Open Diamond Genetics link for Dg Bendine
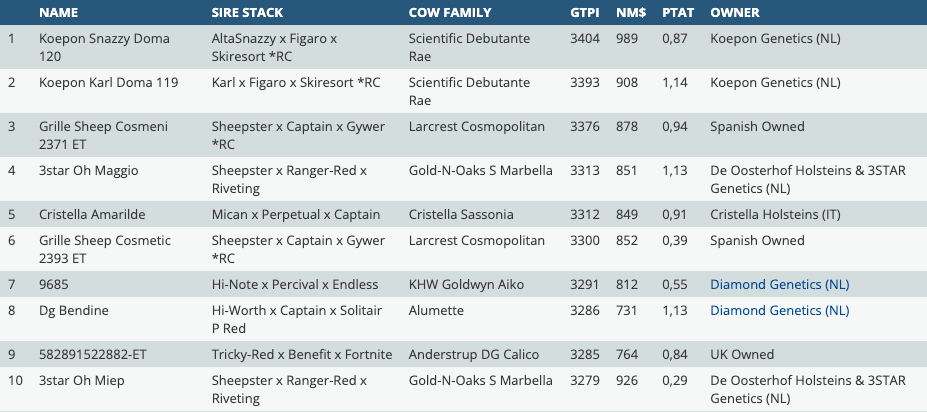 (x=779, y=310)
